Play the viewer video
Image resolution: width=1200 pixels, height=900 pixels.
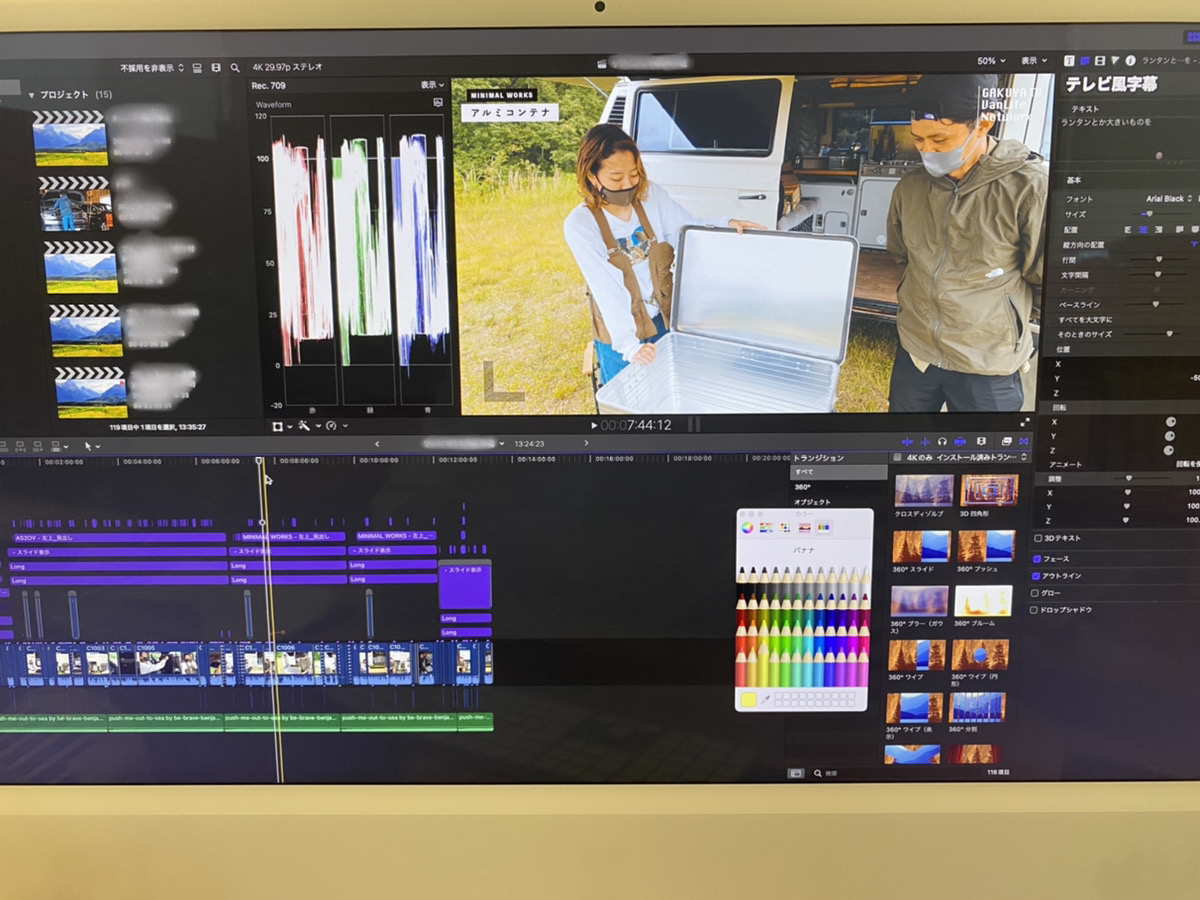pos(594,425)
